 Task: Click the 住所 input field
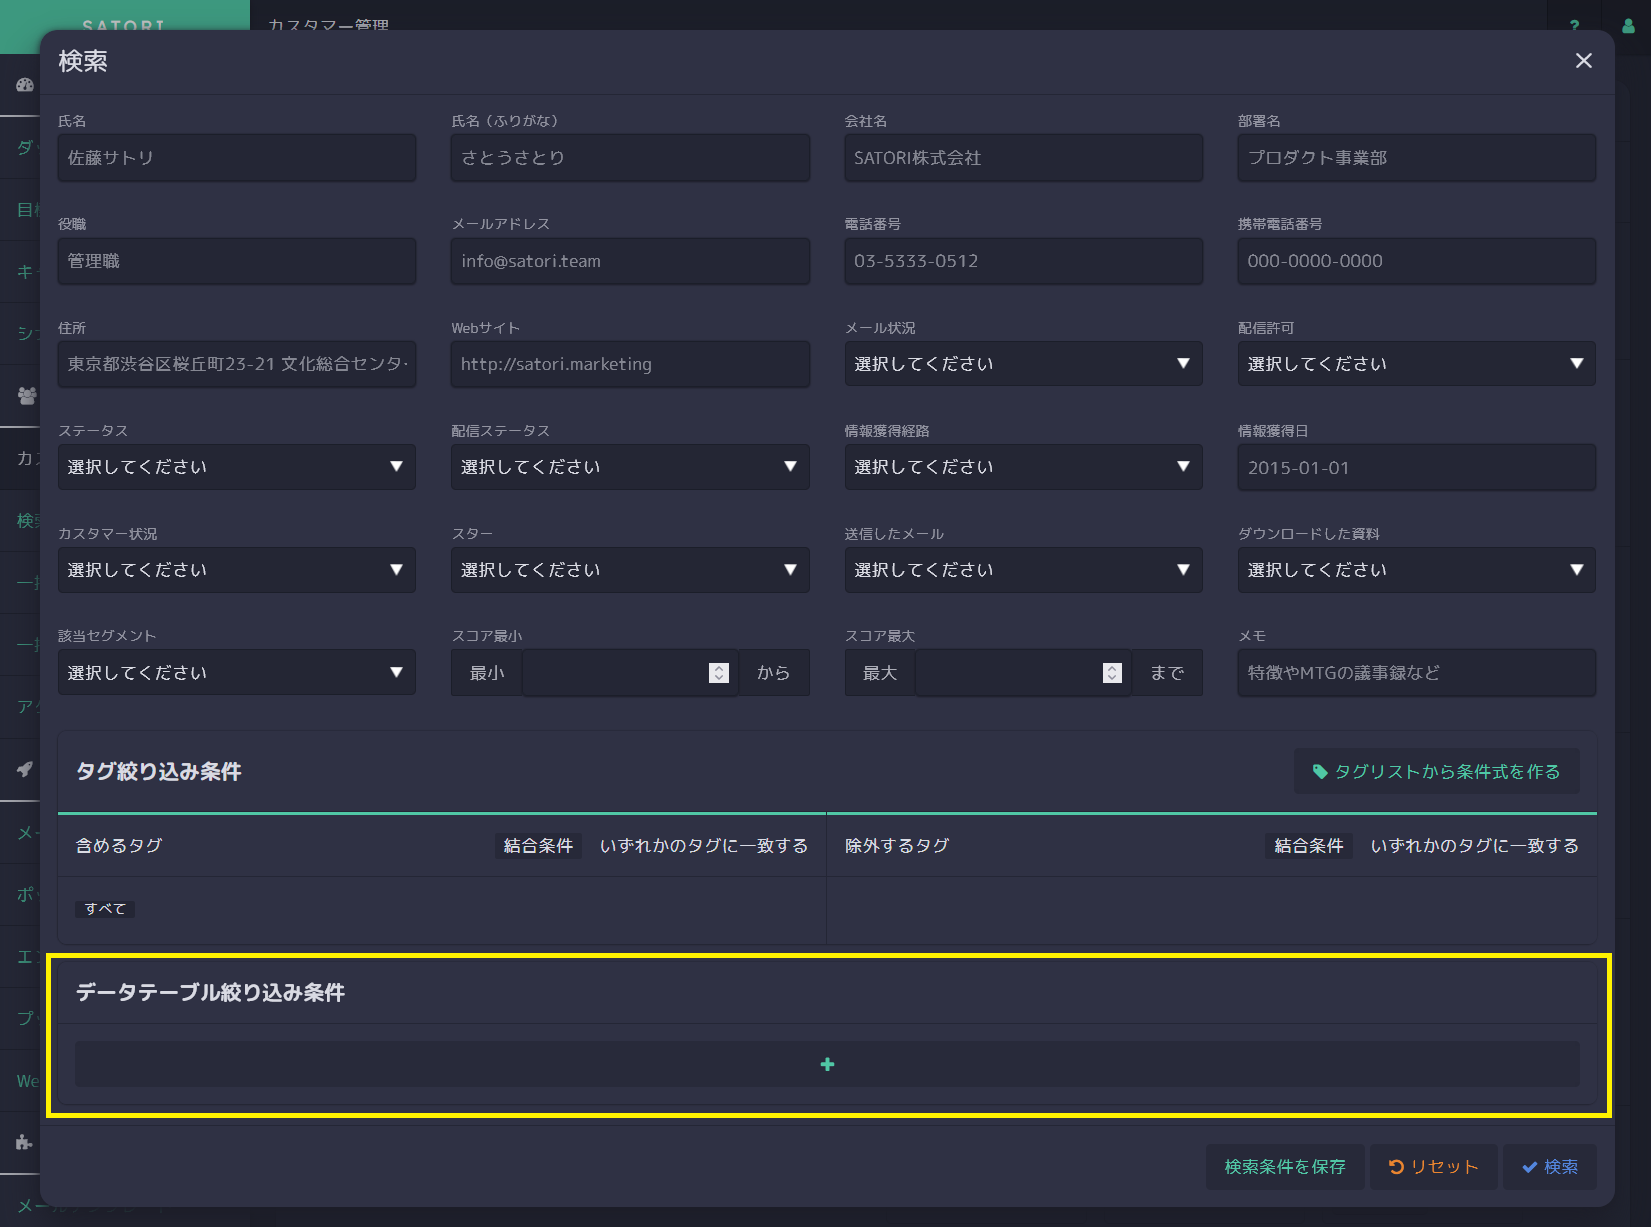pos(236,364)
